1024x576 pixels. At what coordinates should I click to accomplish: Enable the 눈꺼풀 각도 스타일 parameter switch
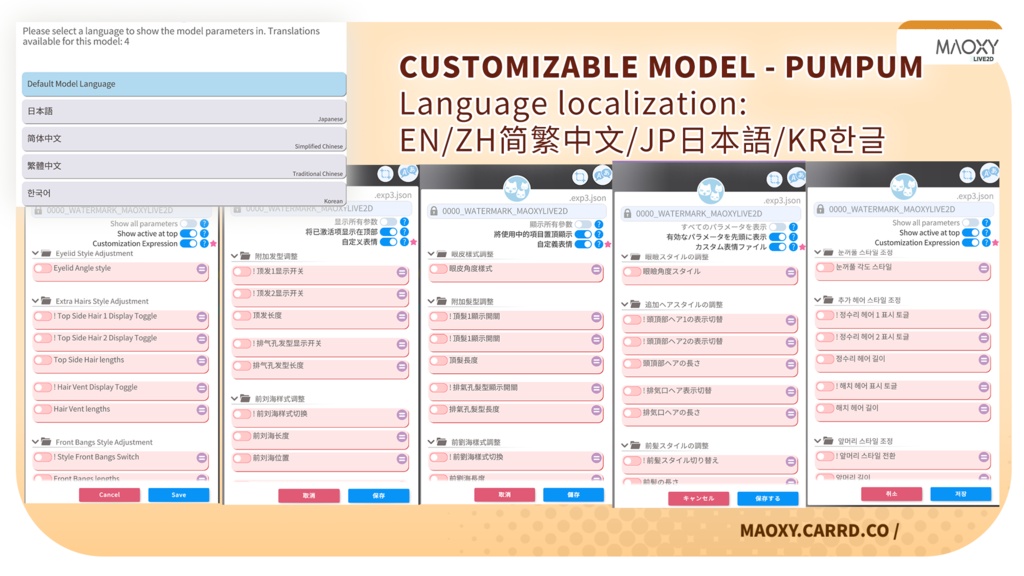click(825, 268)
